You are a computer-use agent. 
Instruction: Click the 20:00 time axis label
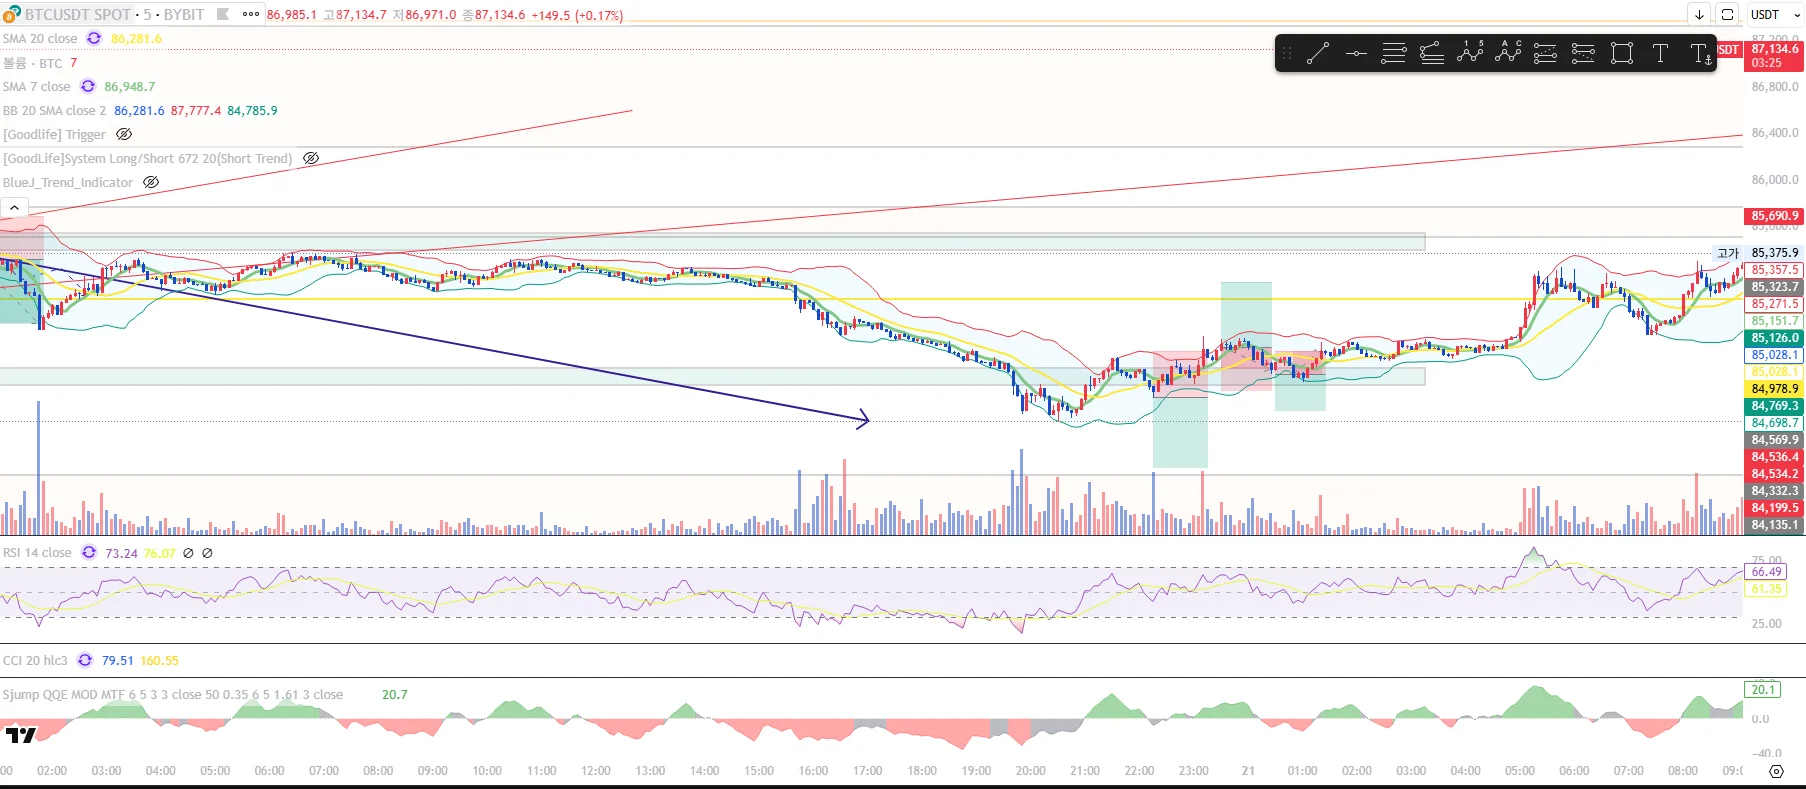coord(1030,771)
